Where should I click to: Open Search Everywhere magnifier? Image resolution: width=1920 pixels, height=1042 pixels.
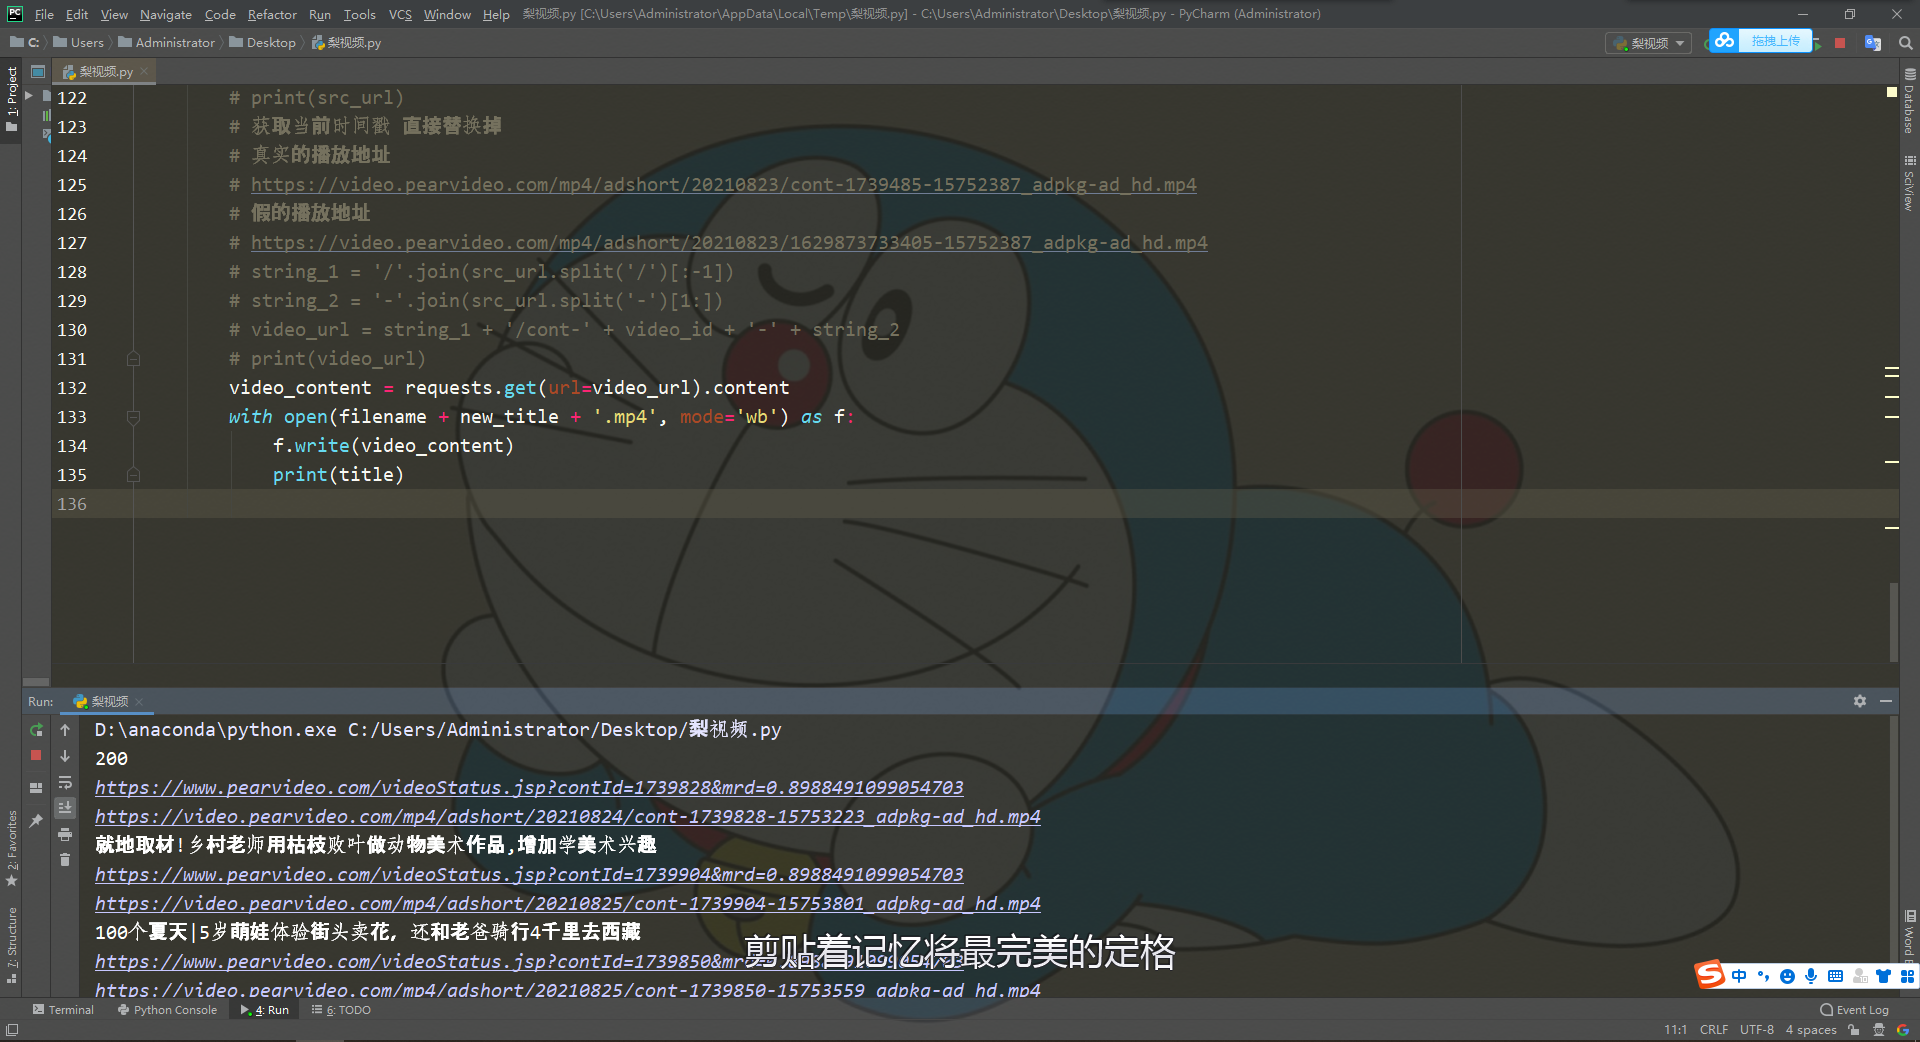coord(1906,43)
